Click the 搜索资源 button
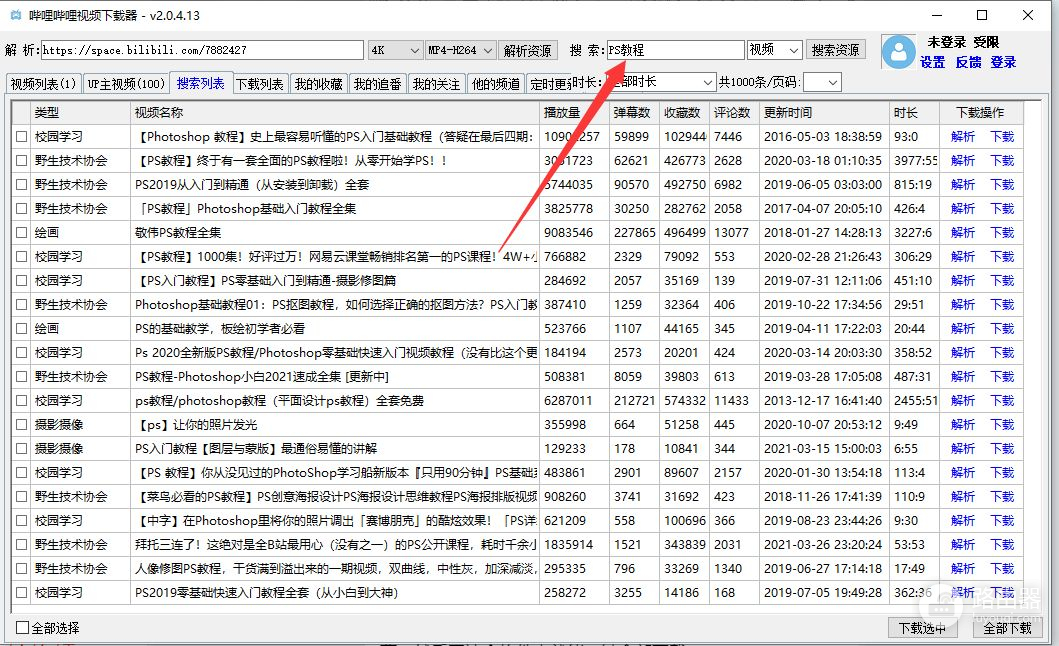The width and height of the screenshot is (1059, 646). [x=836, y=50]
